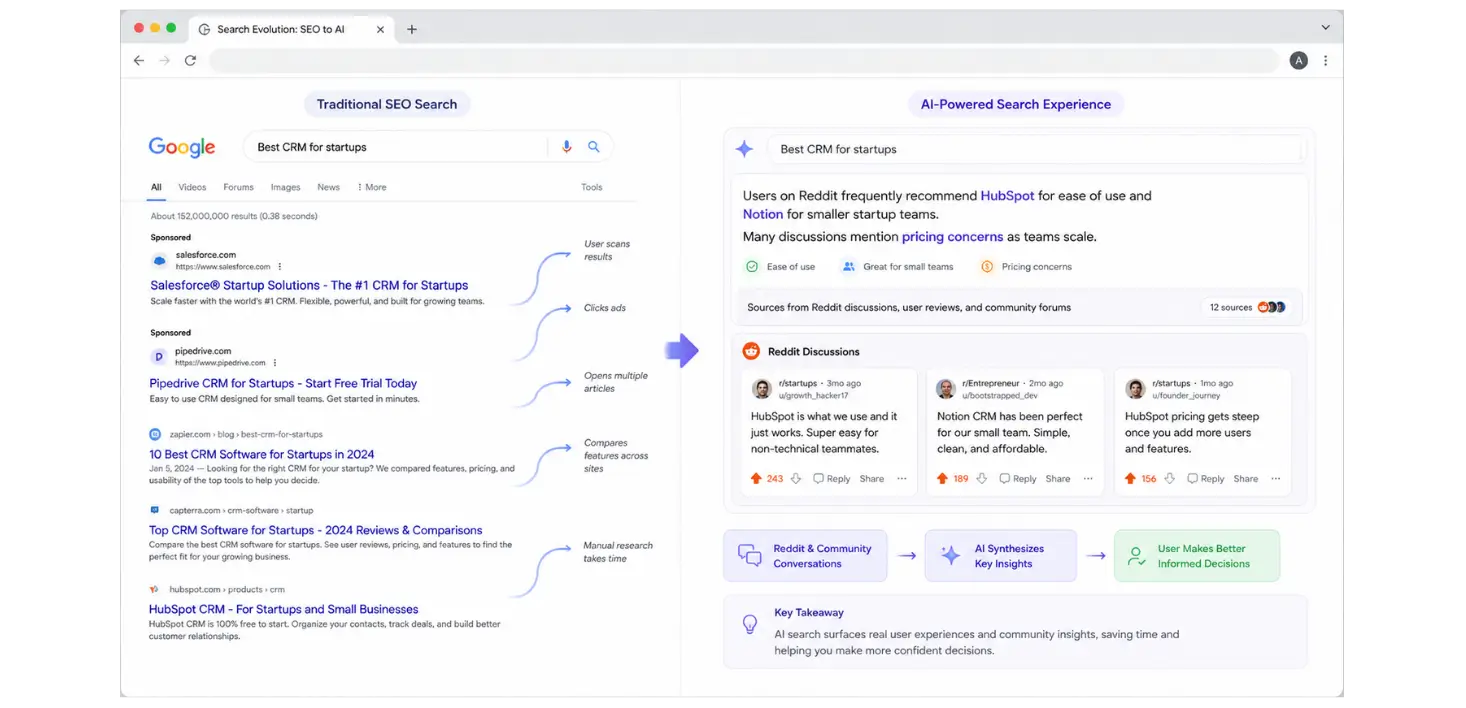Close the Search Evolution tab

pyautogui.click(x=380, y=29)
